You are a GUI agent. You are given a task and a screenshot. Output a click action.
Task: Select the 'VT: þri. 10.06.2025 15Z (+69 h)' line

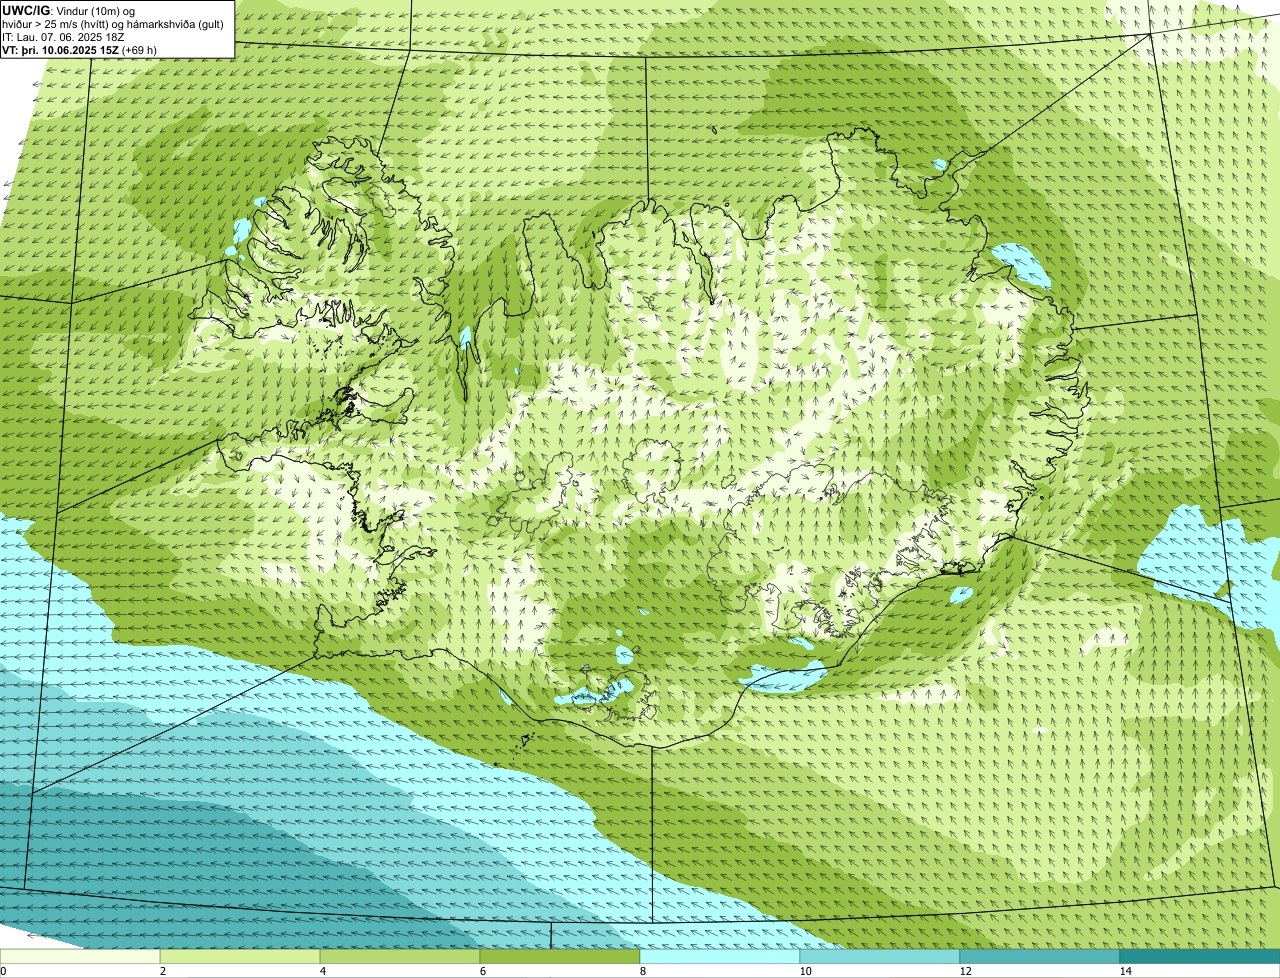pos(80,50)
